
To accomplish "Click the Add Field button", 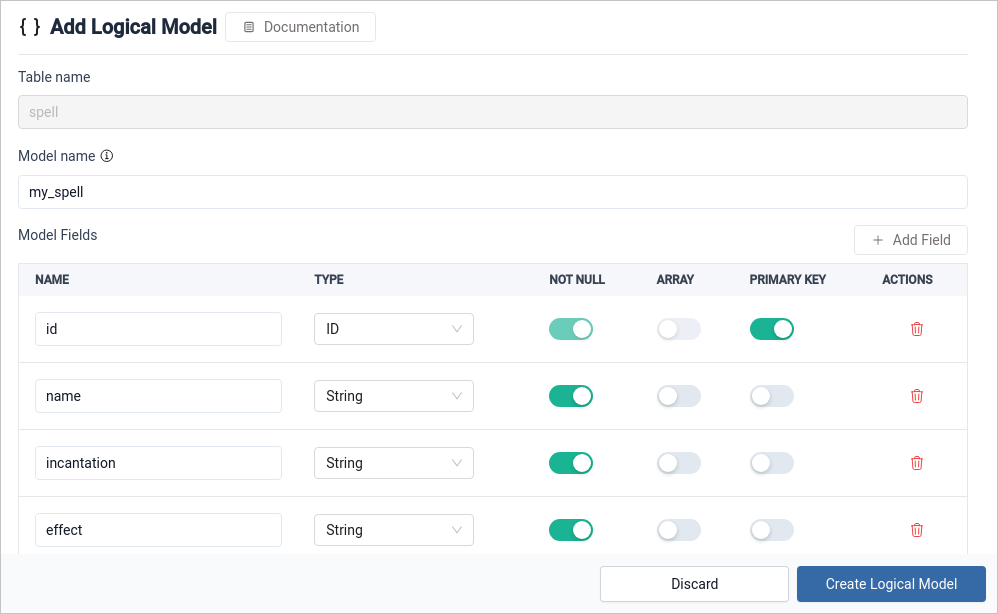I will click(x=910, y=240).
